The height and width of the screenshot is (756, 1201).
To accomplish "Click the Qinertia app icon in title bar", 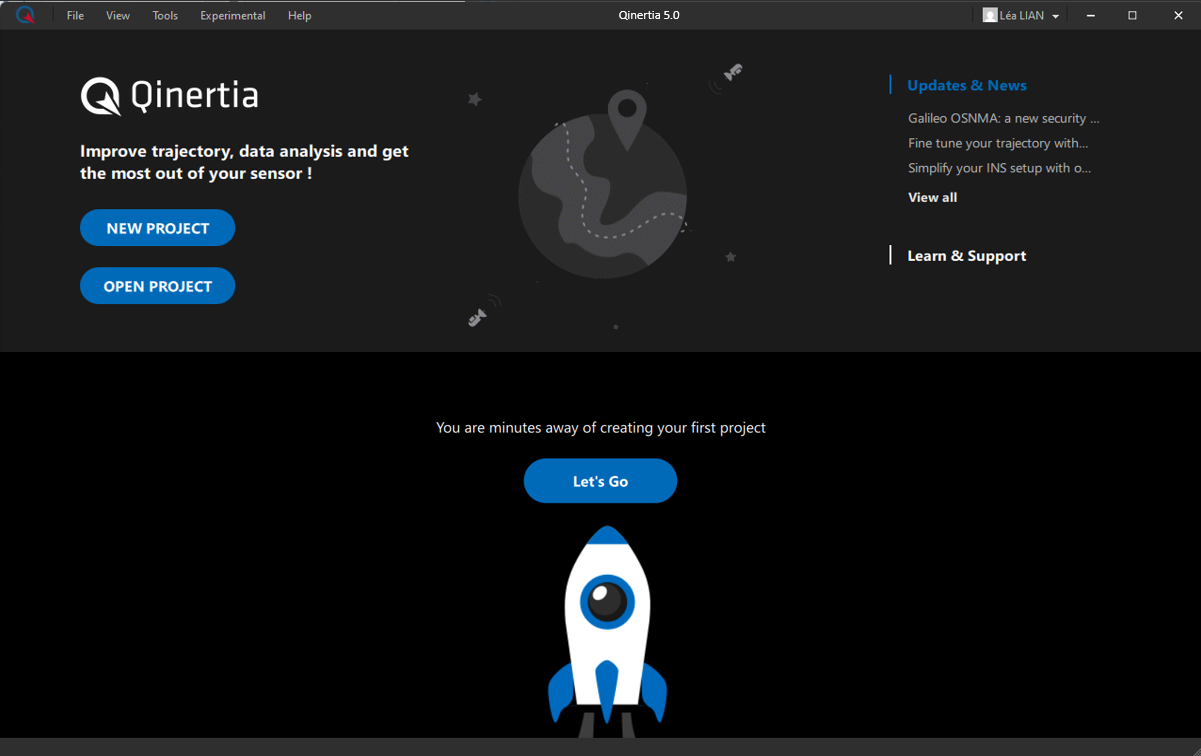I will click(25, 15).
